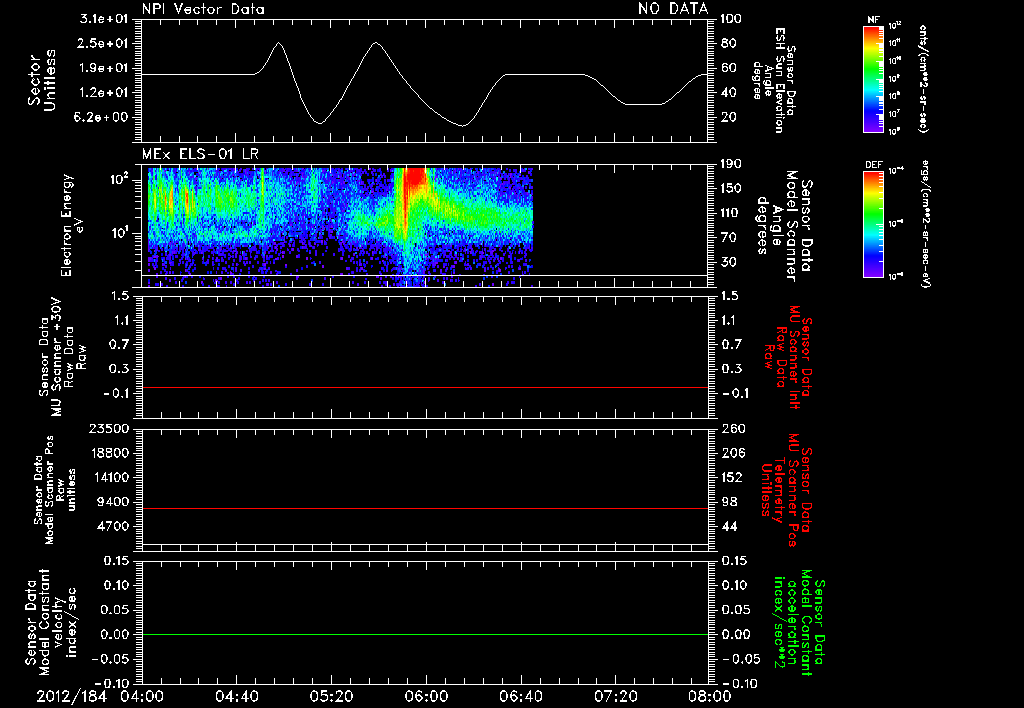Click the "18800" scanner position tick value
Image resolution: width=1024 pixels, height=708 pixels.
(x=109, y=453)
